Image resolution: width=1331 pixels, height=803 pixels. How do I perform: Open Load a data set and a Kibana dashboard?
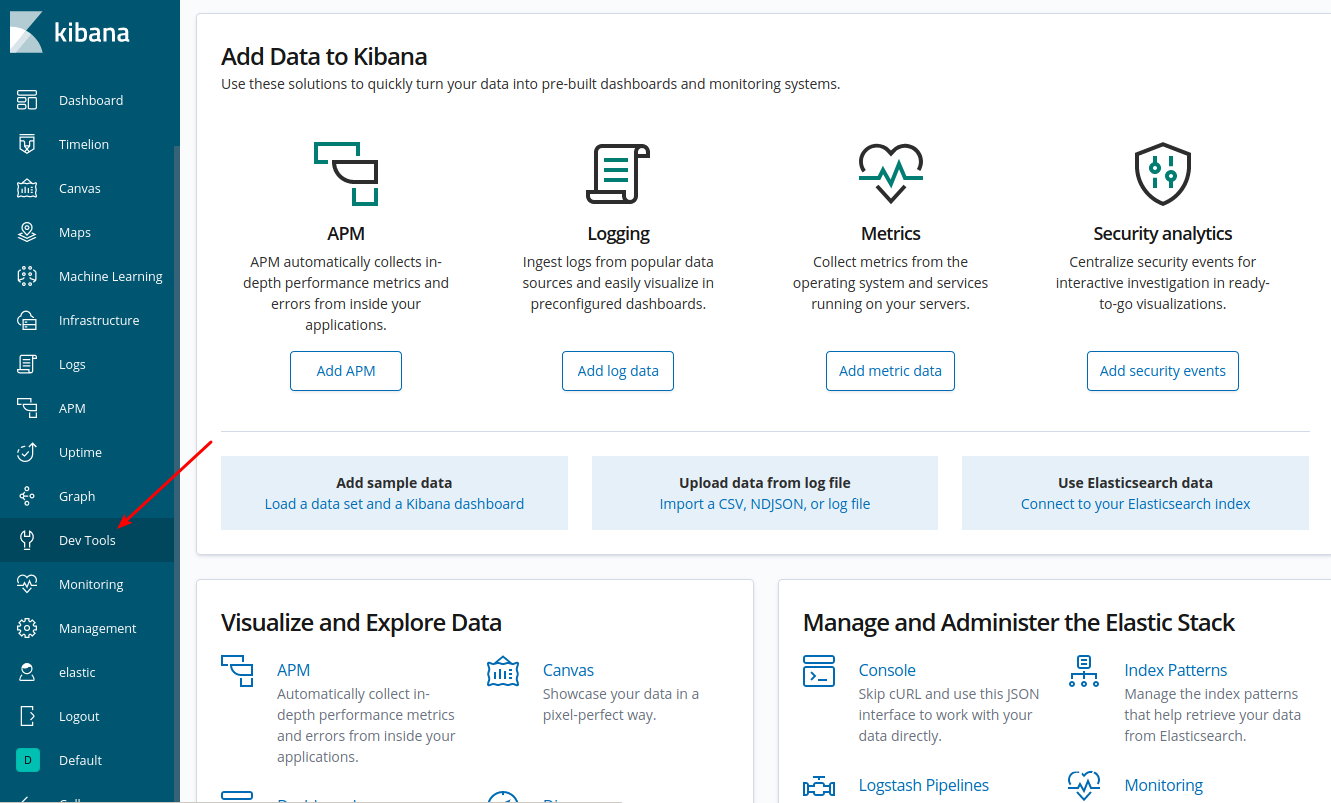394,504
